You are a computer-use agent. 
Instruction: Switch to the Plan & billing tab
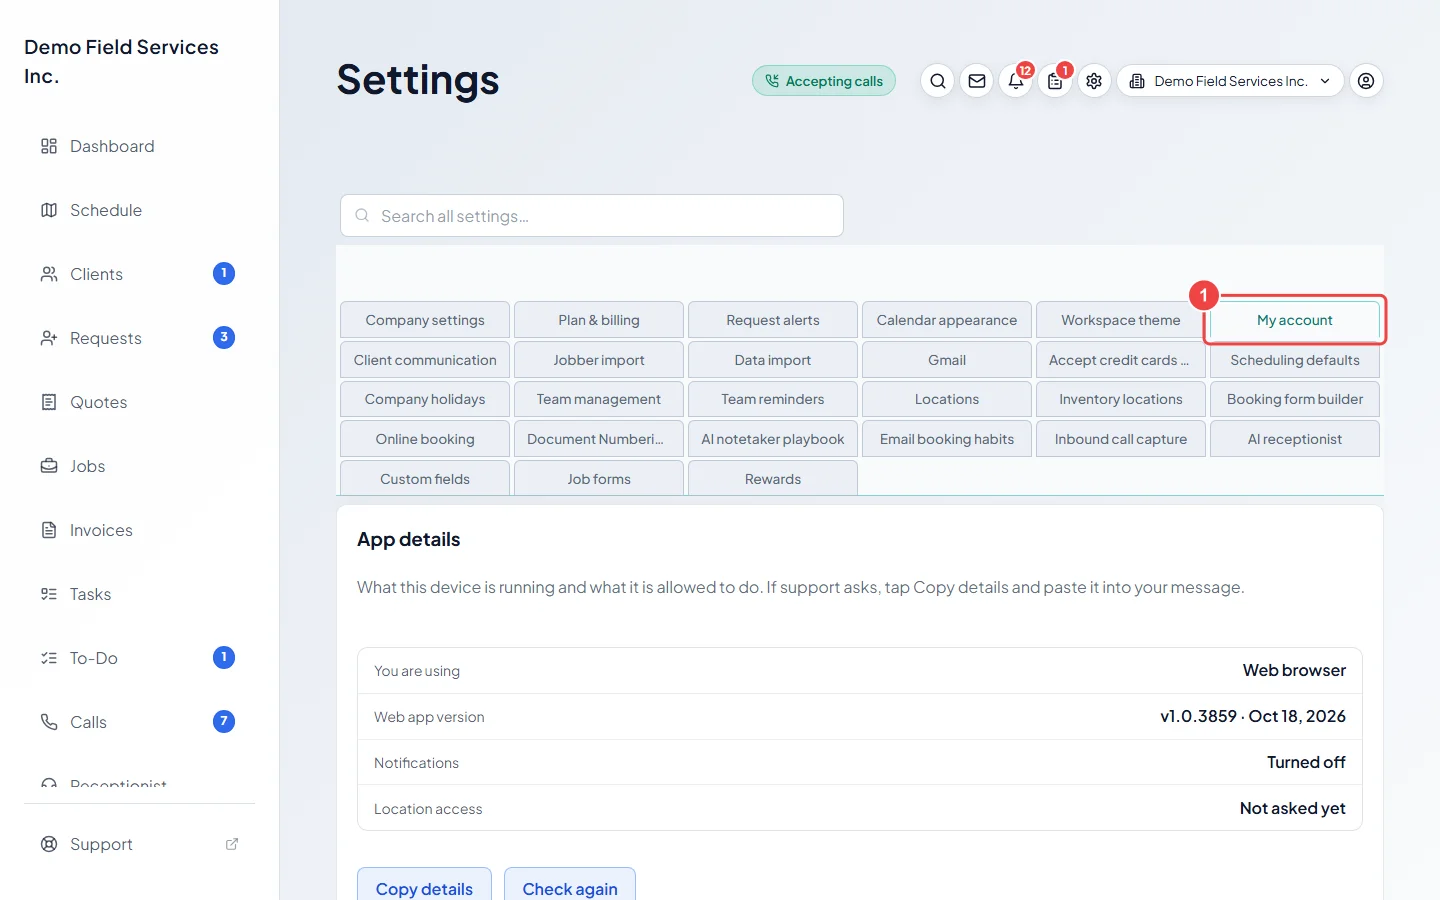[599, 320]
